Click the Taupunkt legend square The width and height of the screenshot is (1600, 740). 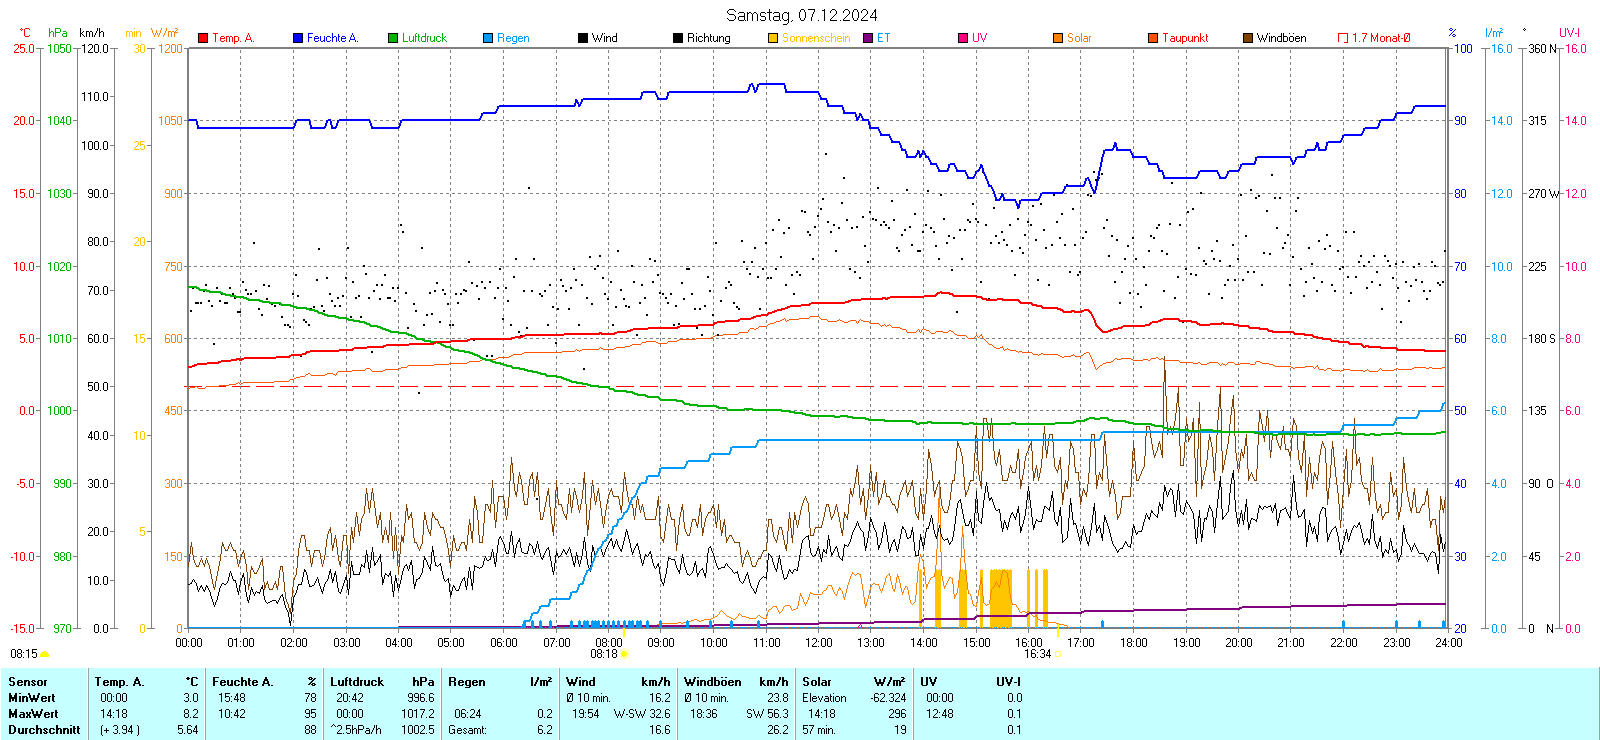click(x=1153, y=38)
